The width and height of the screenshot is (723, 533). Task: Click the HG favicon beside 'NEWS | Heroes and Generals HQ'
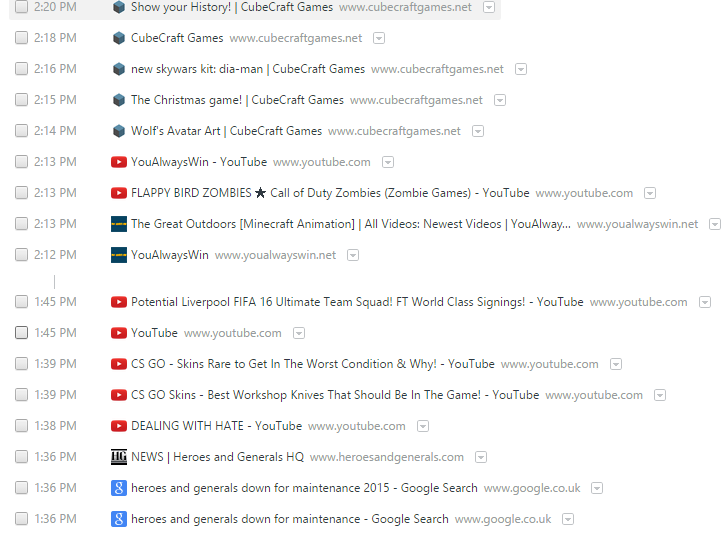(x=119, y=456)
